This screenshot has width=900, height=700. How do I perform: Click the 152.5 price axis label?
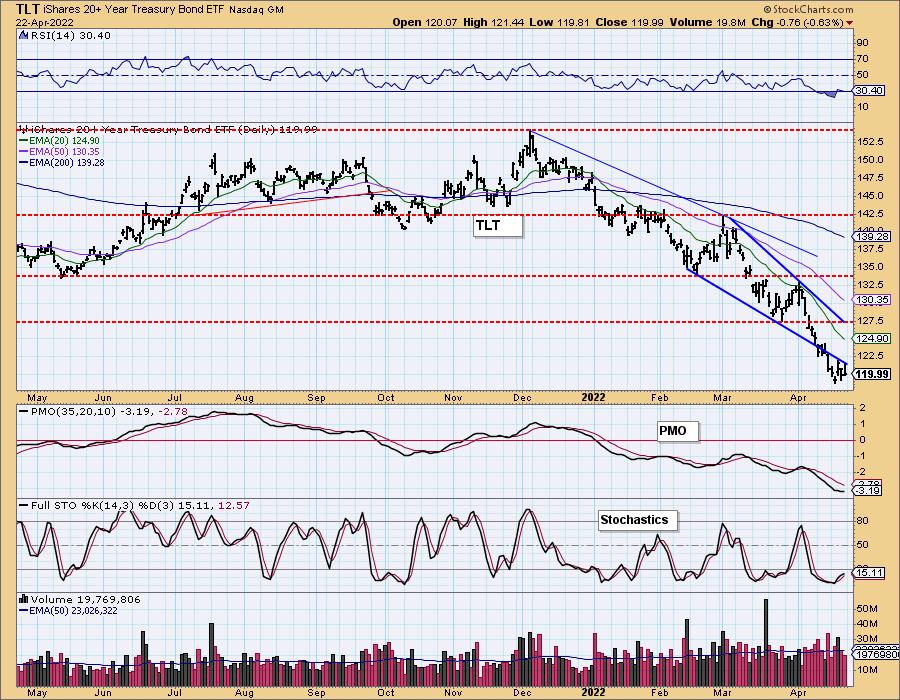tap(868, 142)
